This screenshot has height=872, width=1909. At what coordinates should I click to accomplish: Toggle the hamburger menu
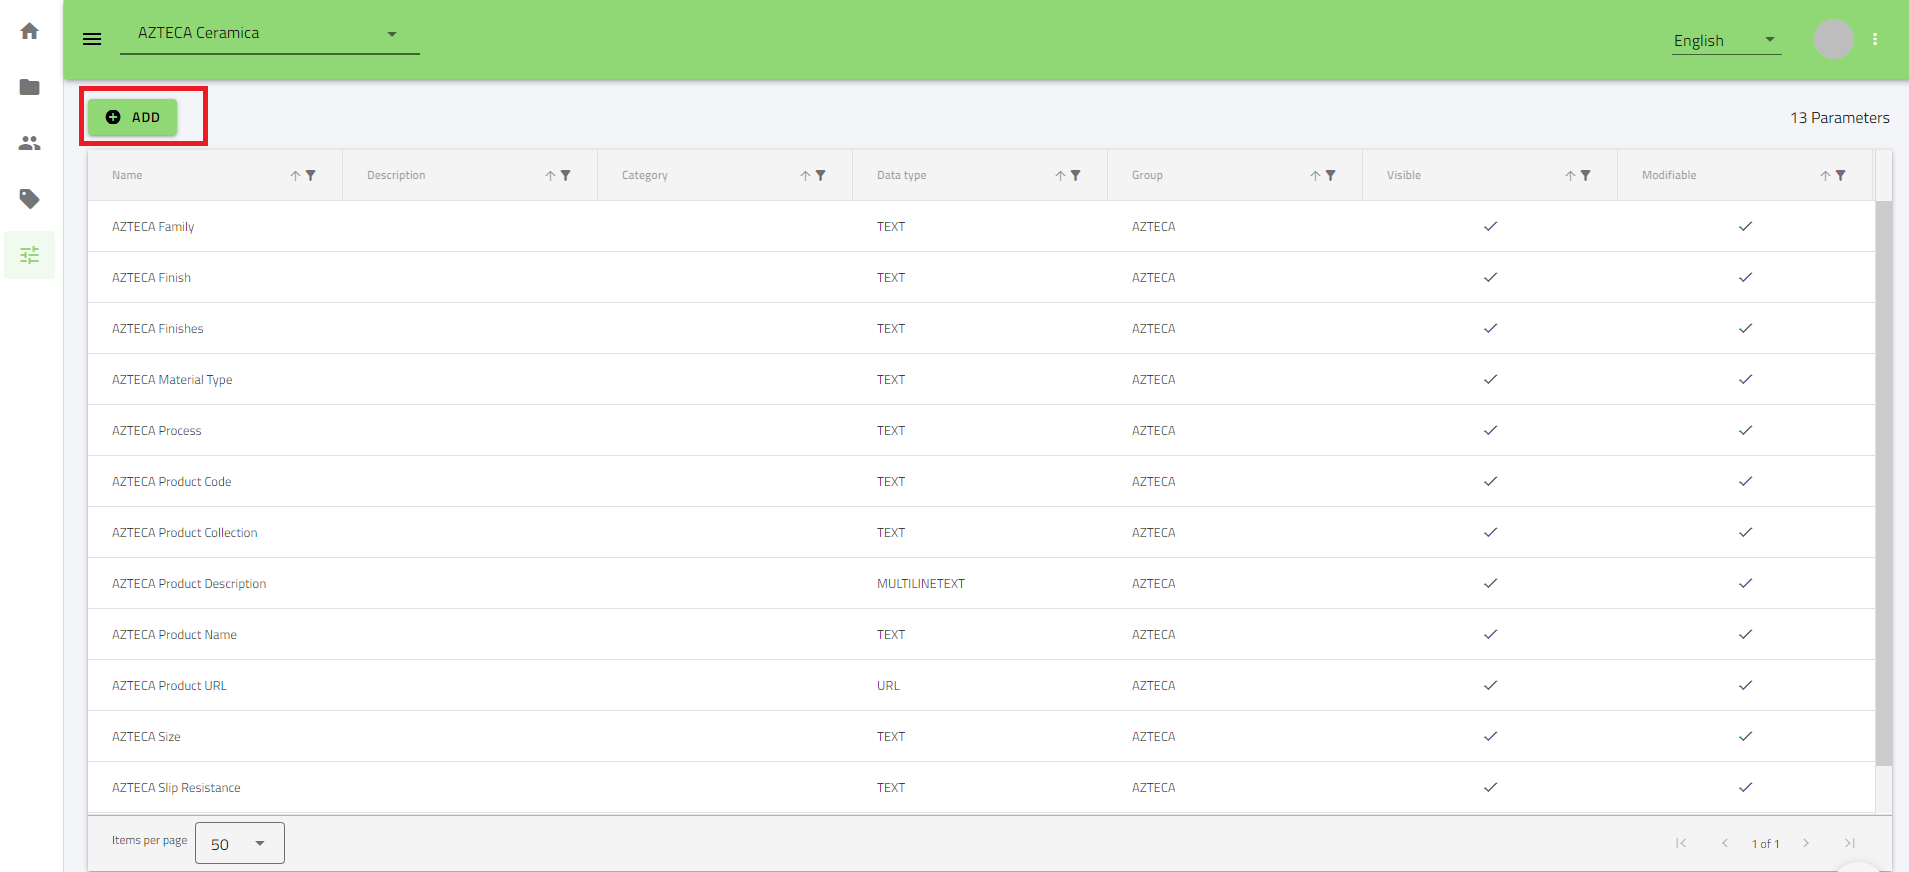pos(92,39)
